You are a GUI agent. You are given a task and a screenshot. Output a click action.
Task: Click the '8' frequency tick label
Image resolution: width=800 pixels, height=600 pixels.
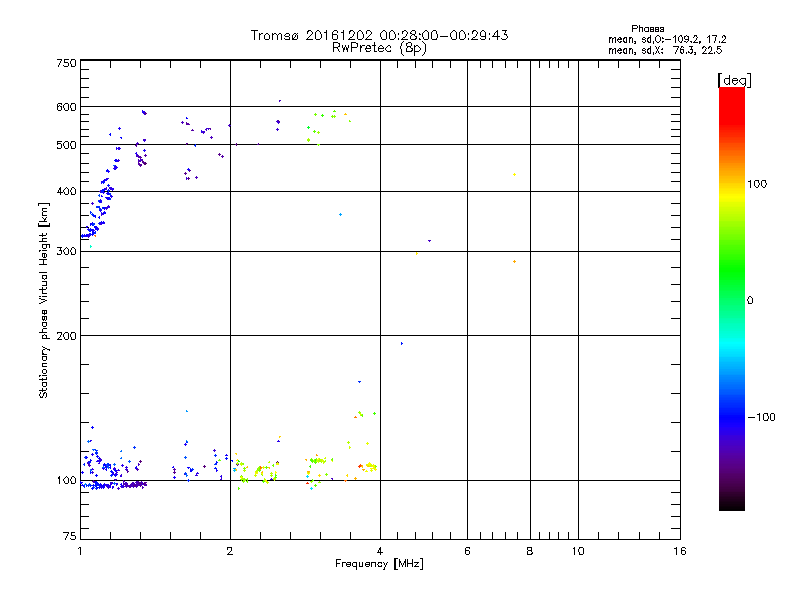[x=530, y=551]
